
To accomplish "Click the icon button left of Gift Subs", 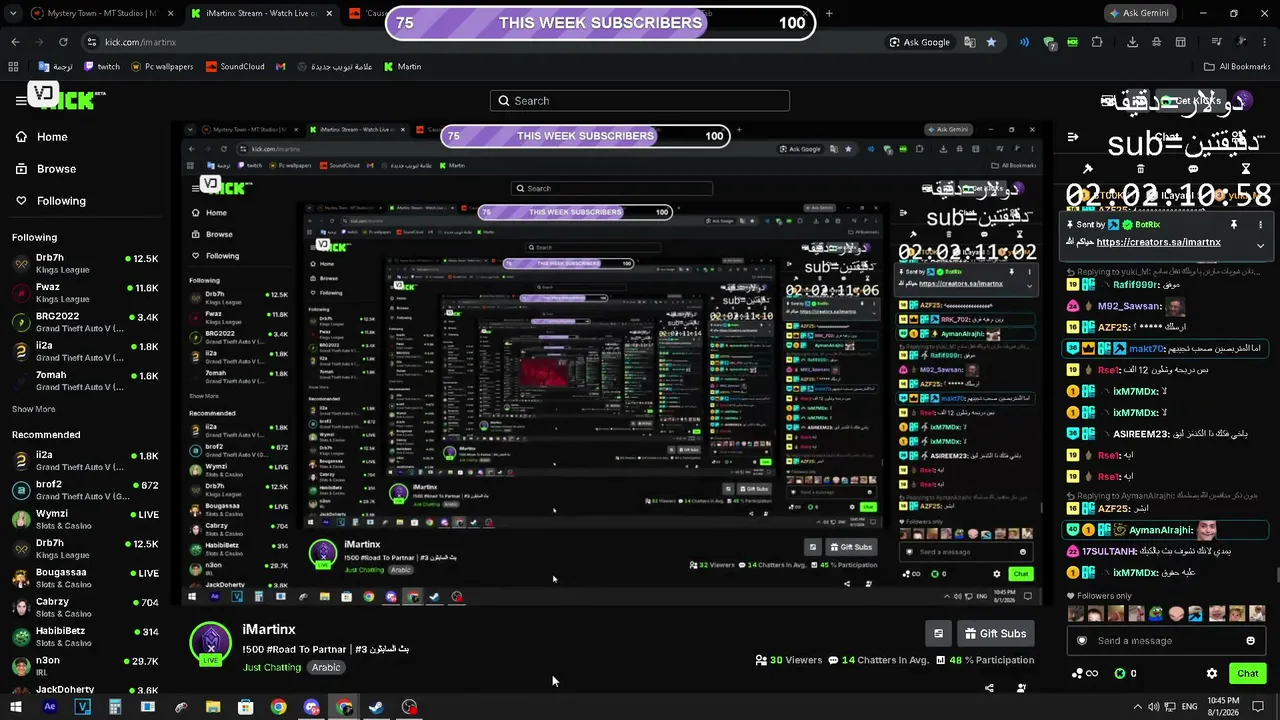I will click(938, 633).
